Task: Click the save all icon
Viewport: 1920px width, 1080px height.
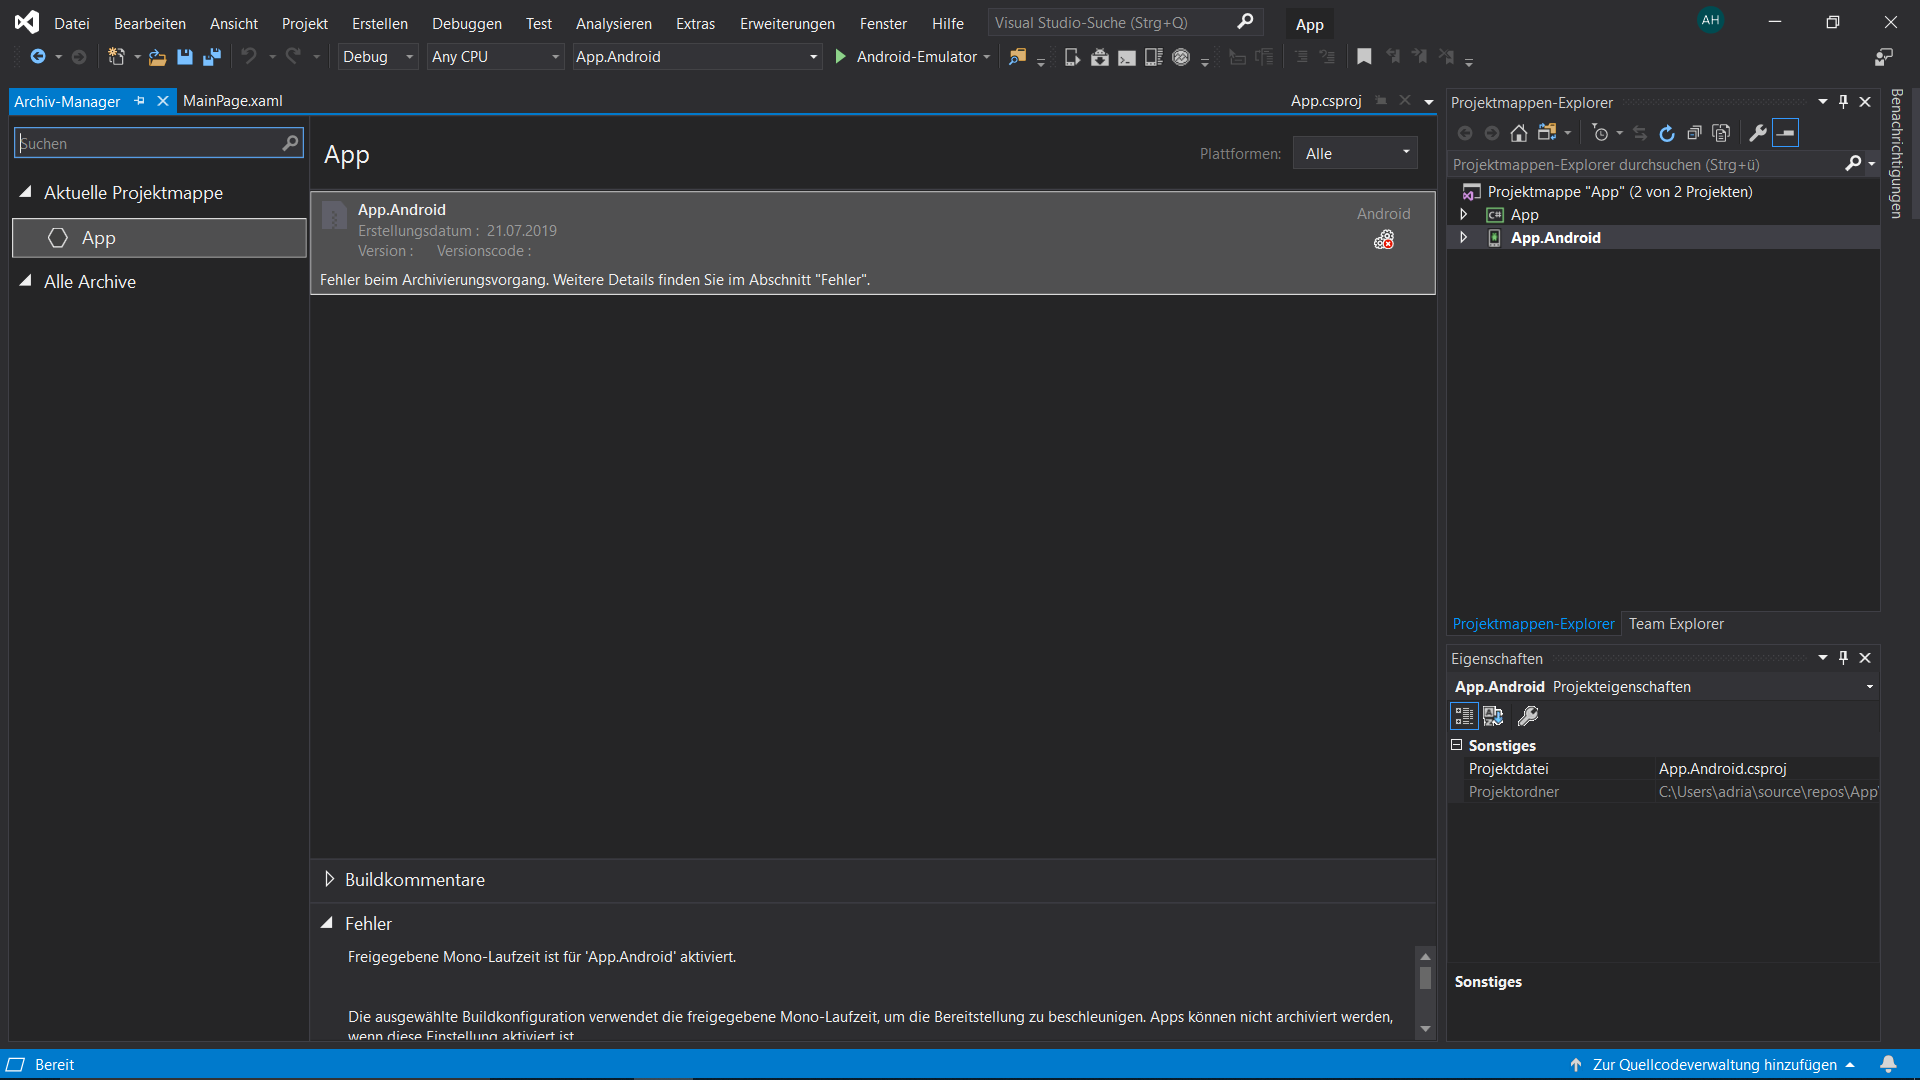Action: coord(211,57)
